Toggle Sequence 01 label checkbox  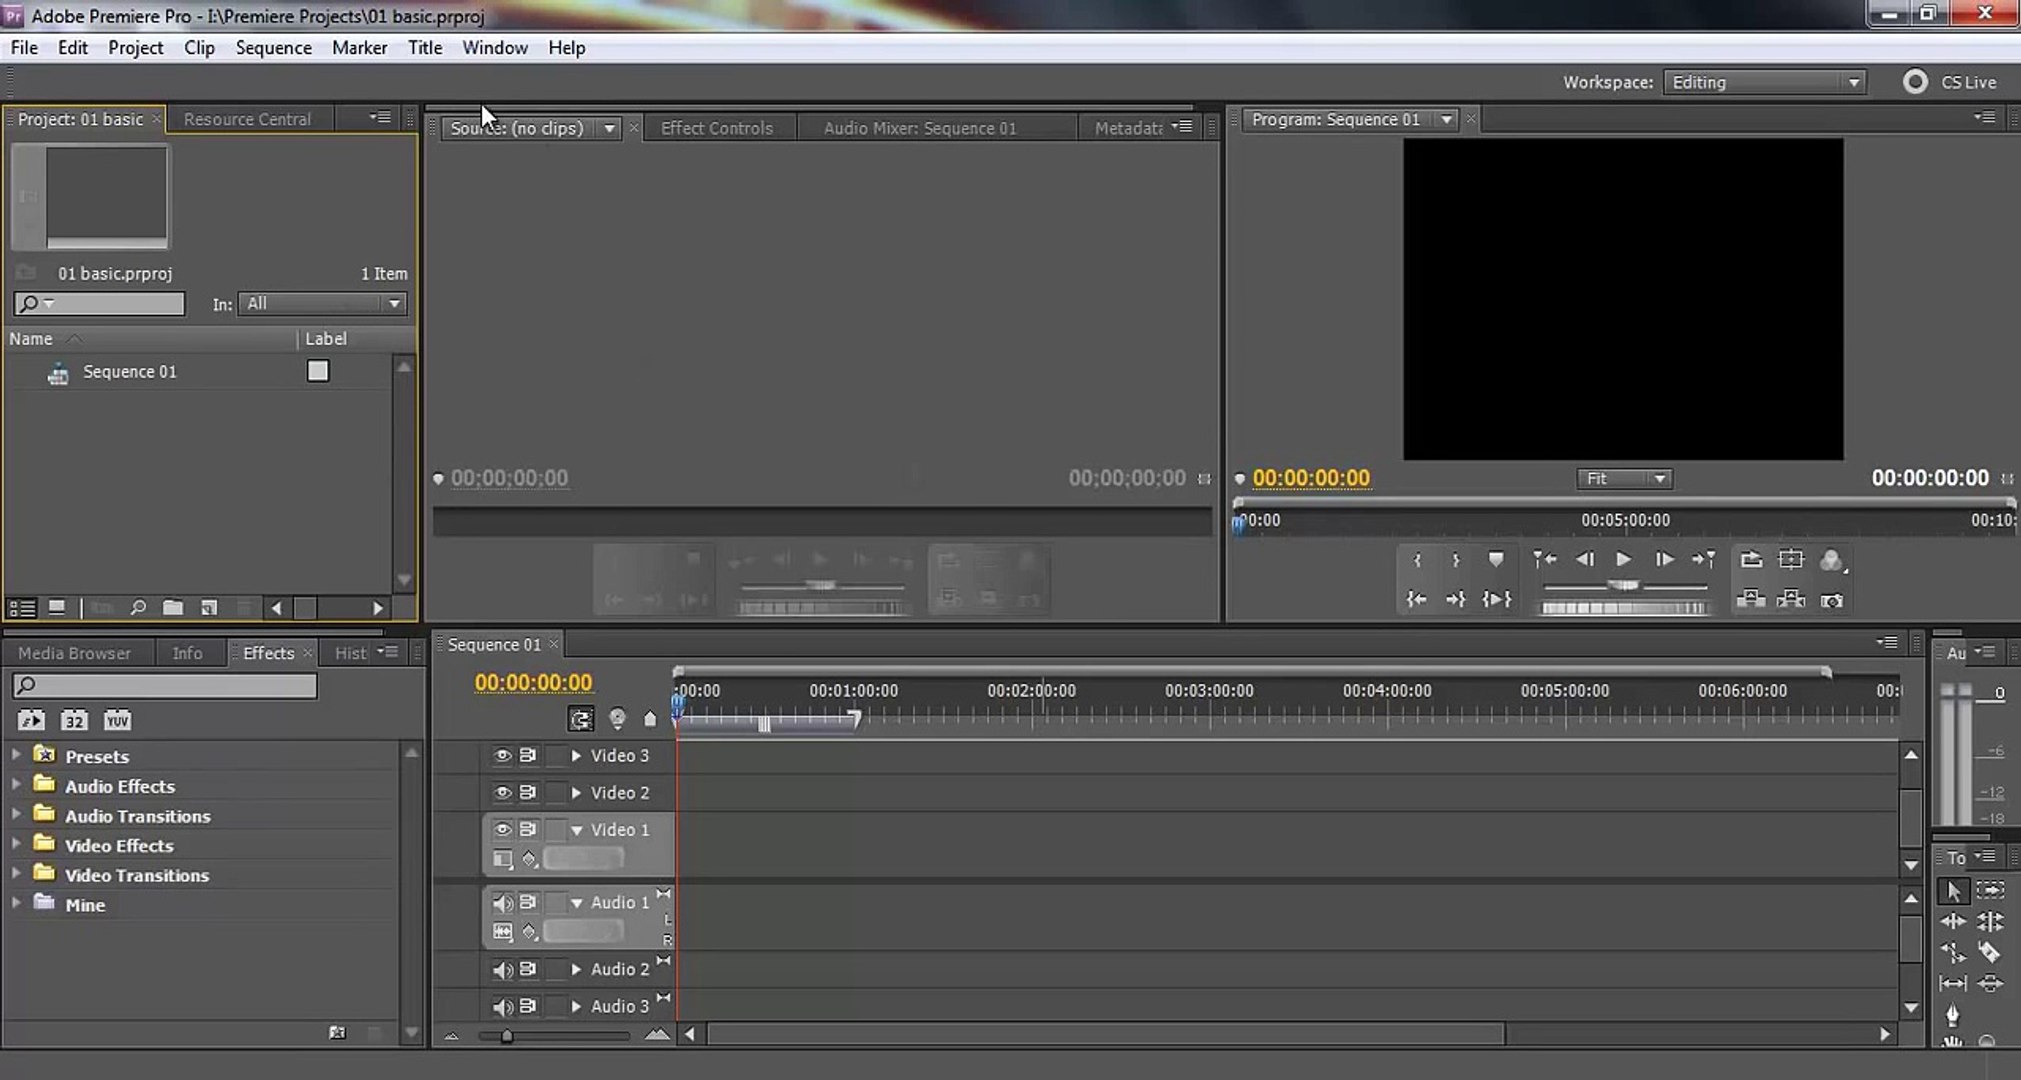coord(318,371)
